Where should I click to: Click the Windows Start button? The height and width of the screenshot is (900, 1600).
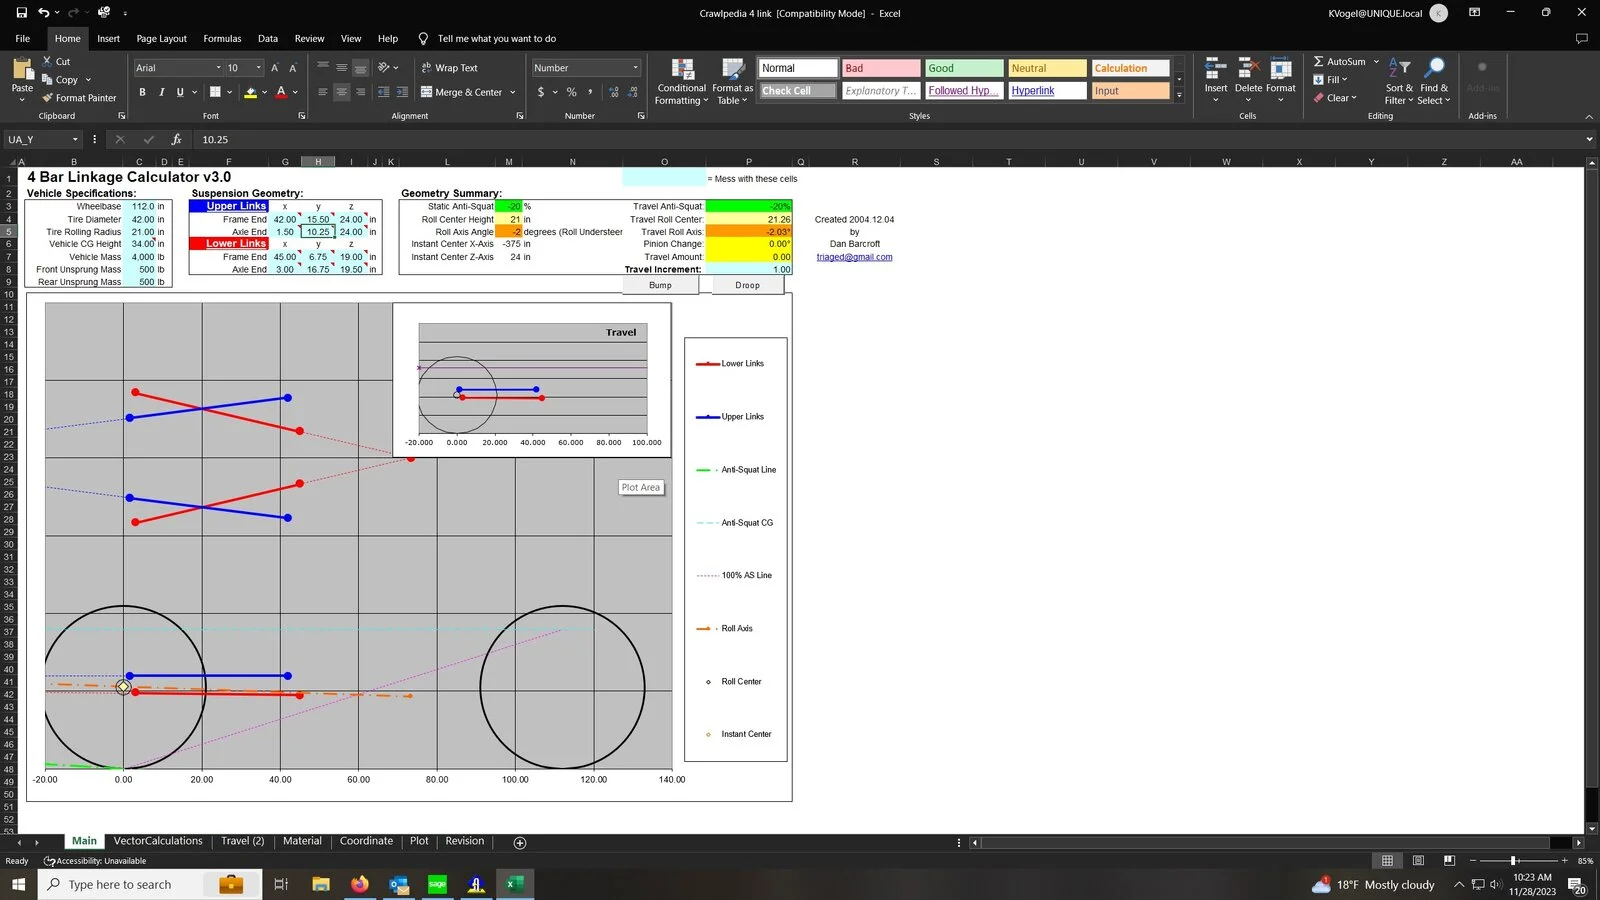(18, 884)
